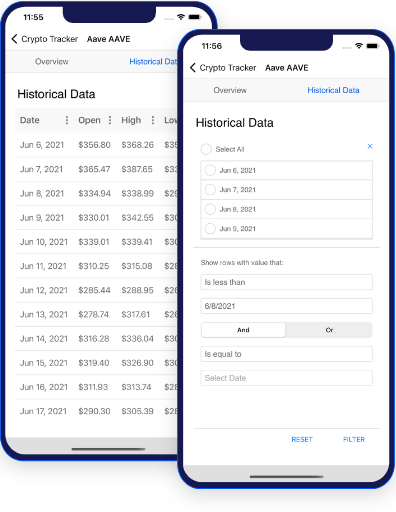The height and width of the screenshot is (512, 396).
Task: Open High column options menu dots
Action: click(x=153, y=120)
